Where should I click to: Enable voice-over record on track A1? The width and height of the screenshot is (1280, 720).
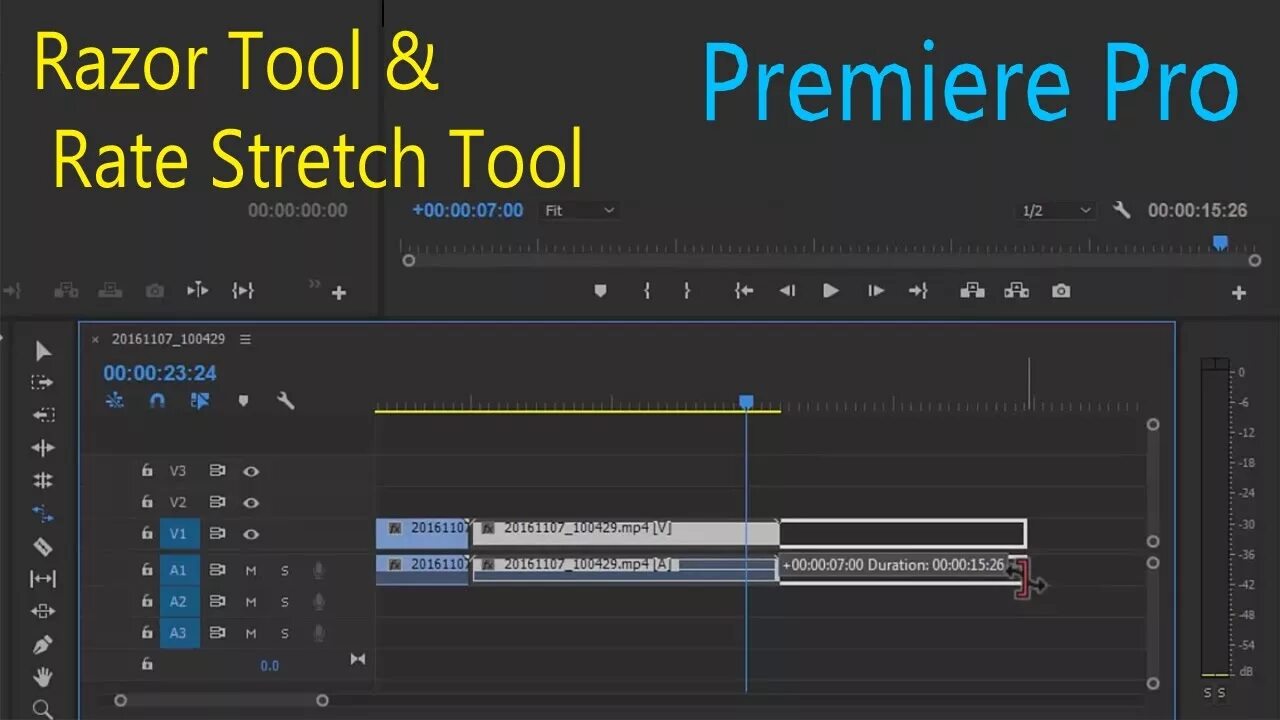click(319, 570)
